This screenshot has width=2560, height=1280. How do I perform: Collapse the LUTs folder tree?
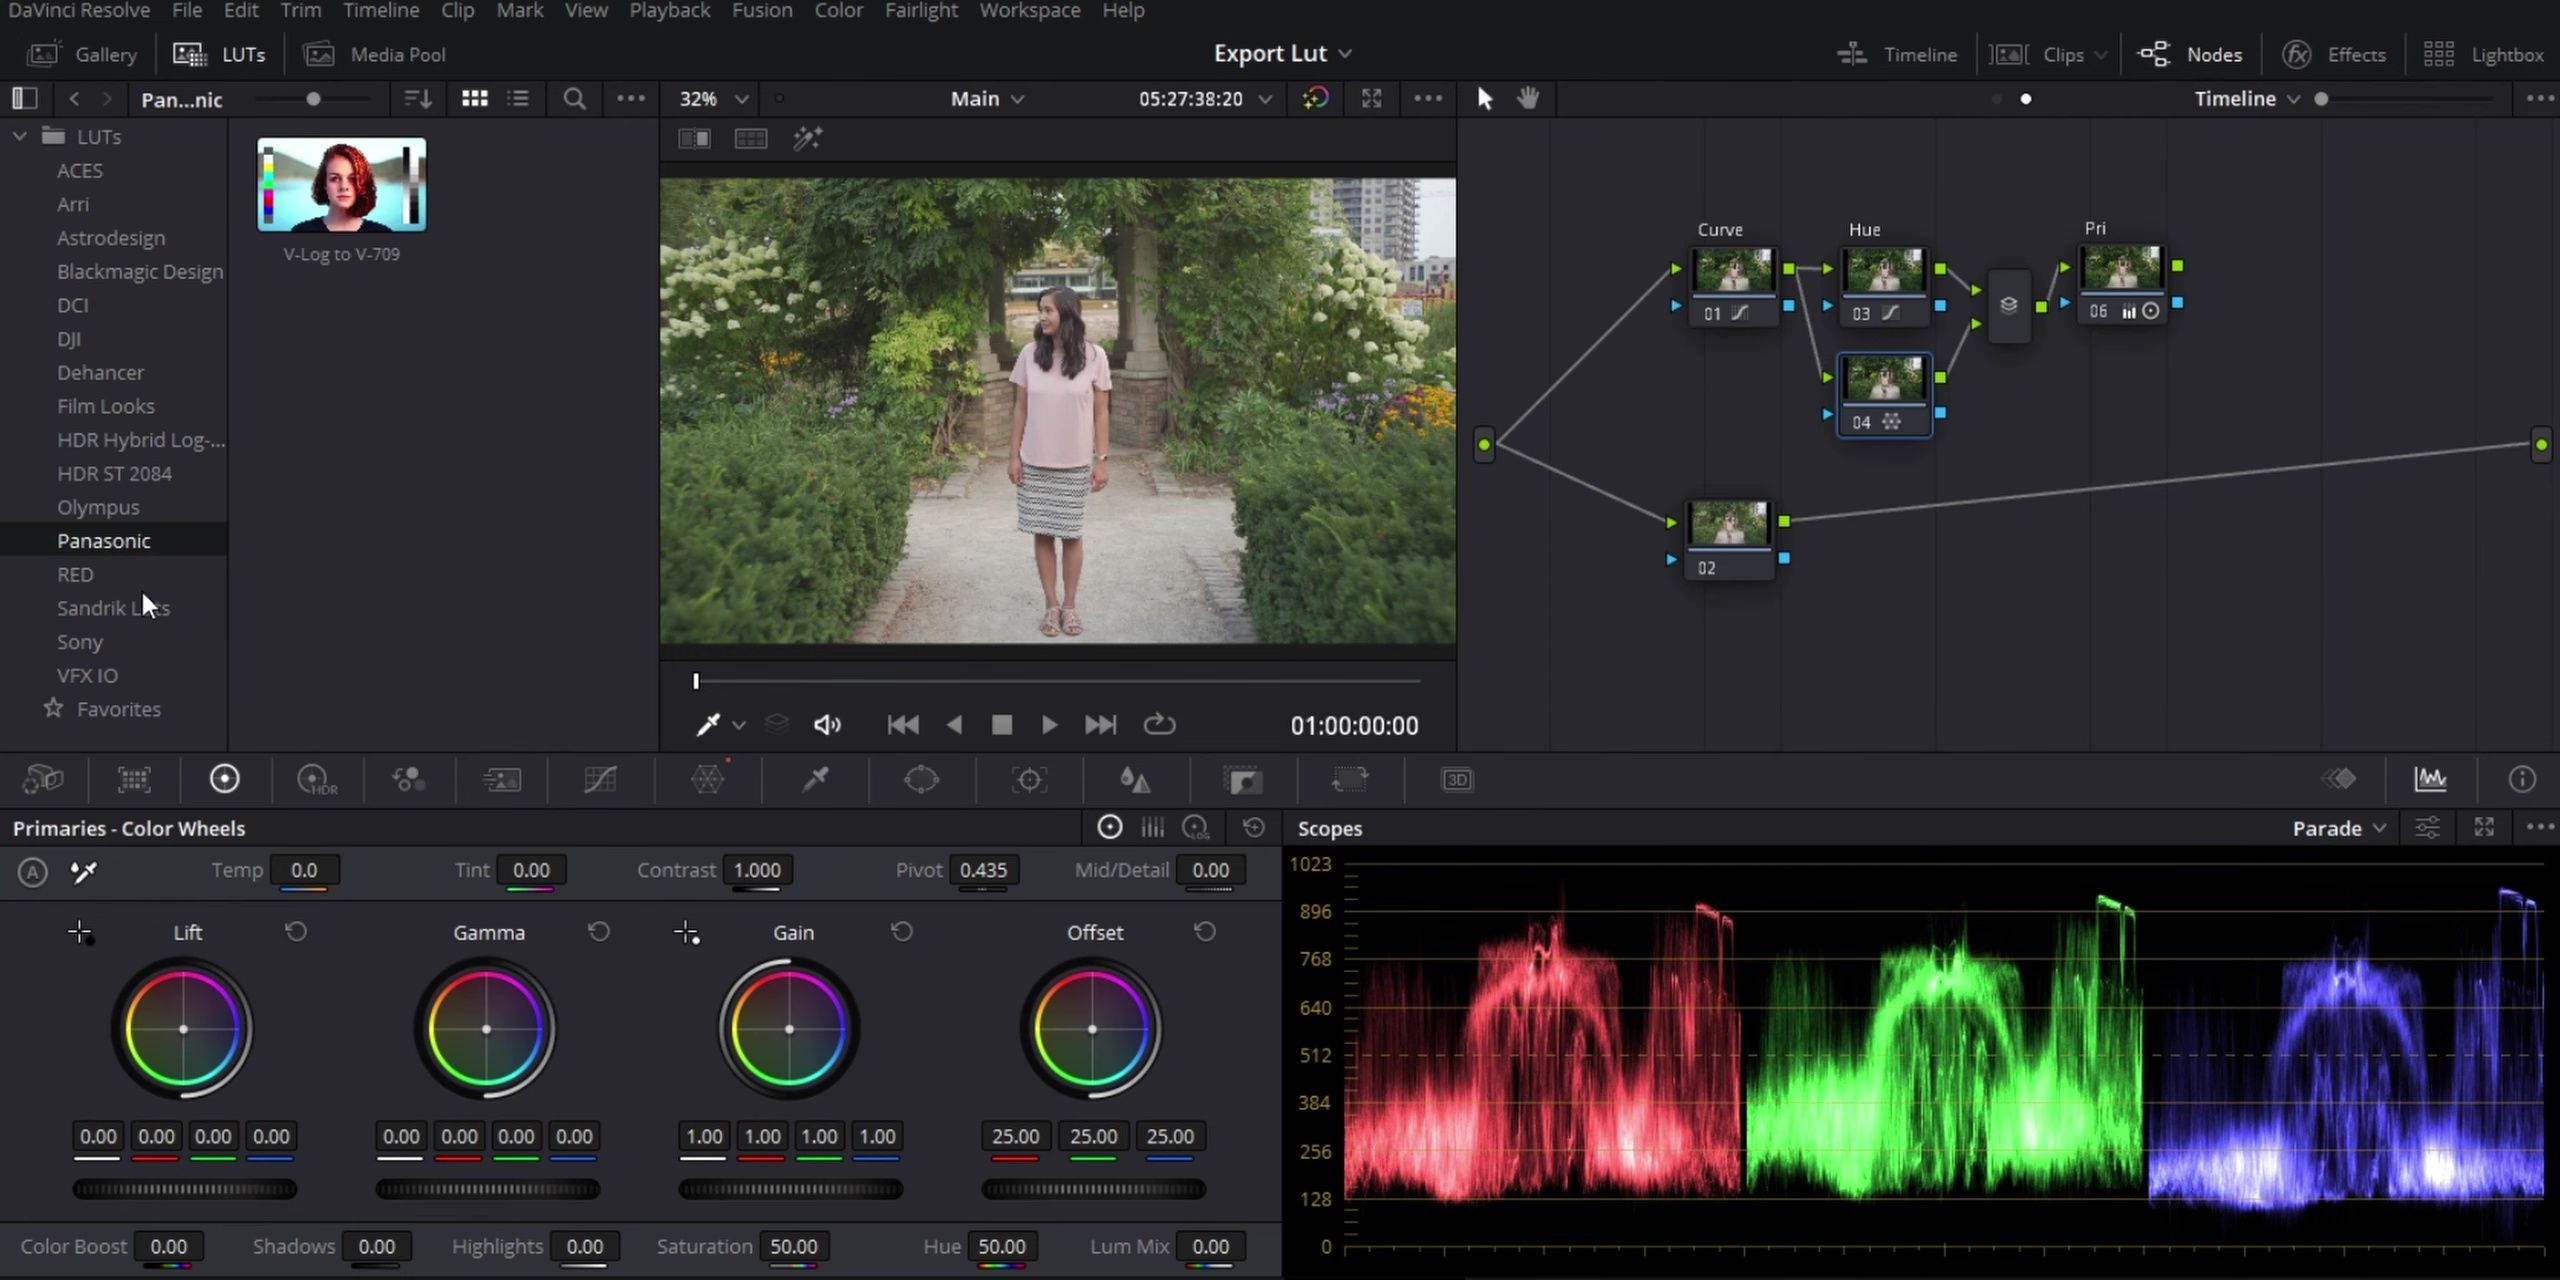19,136
